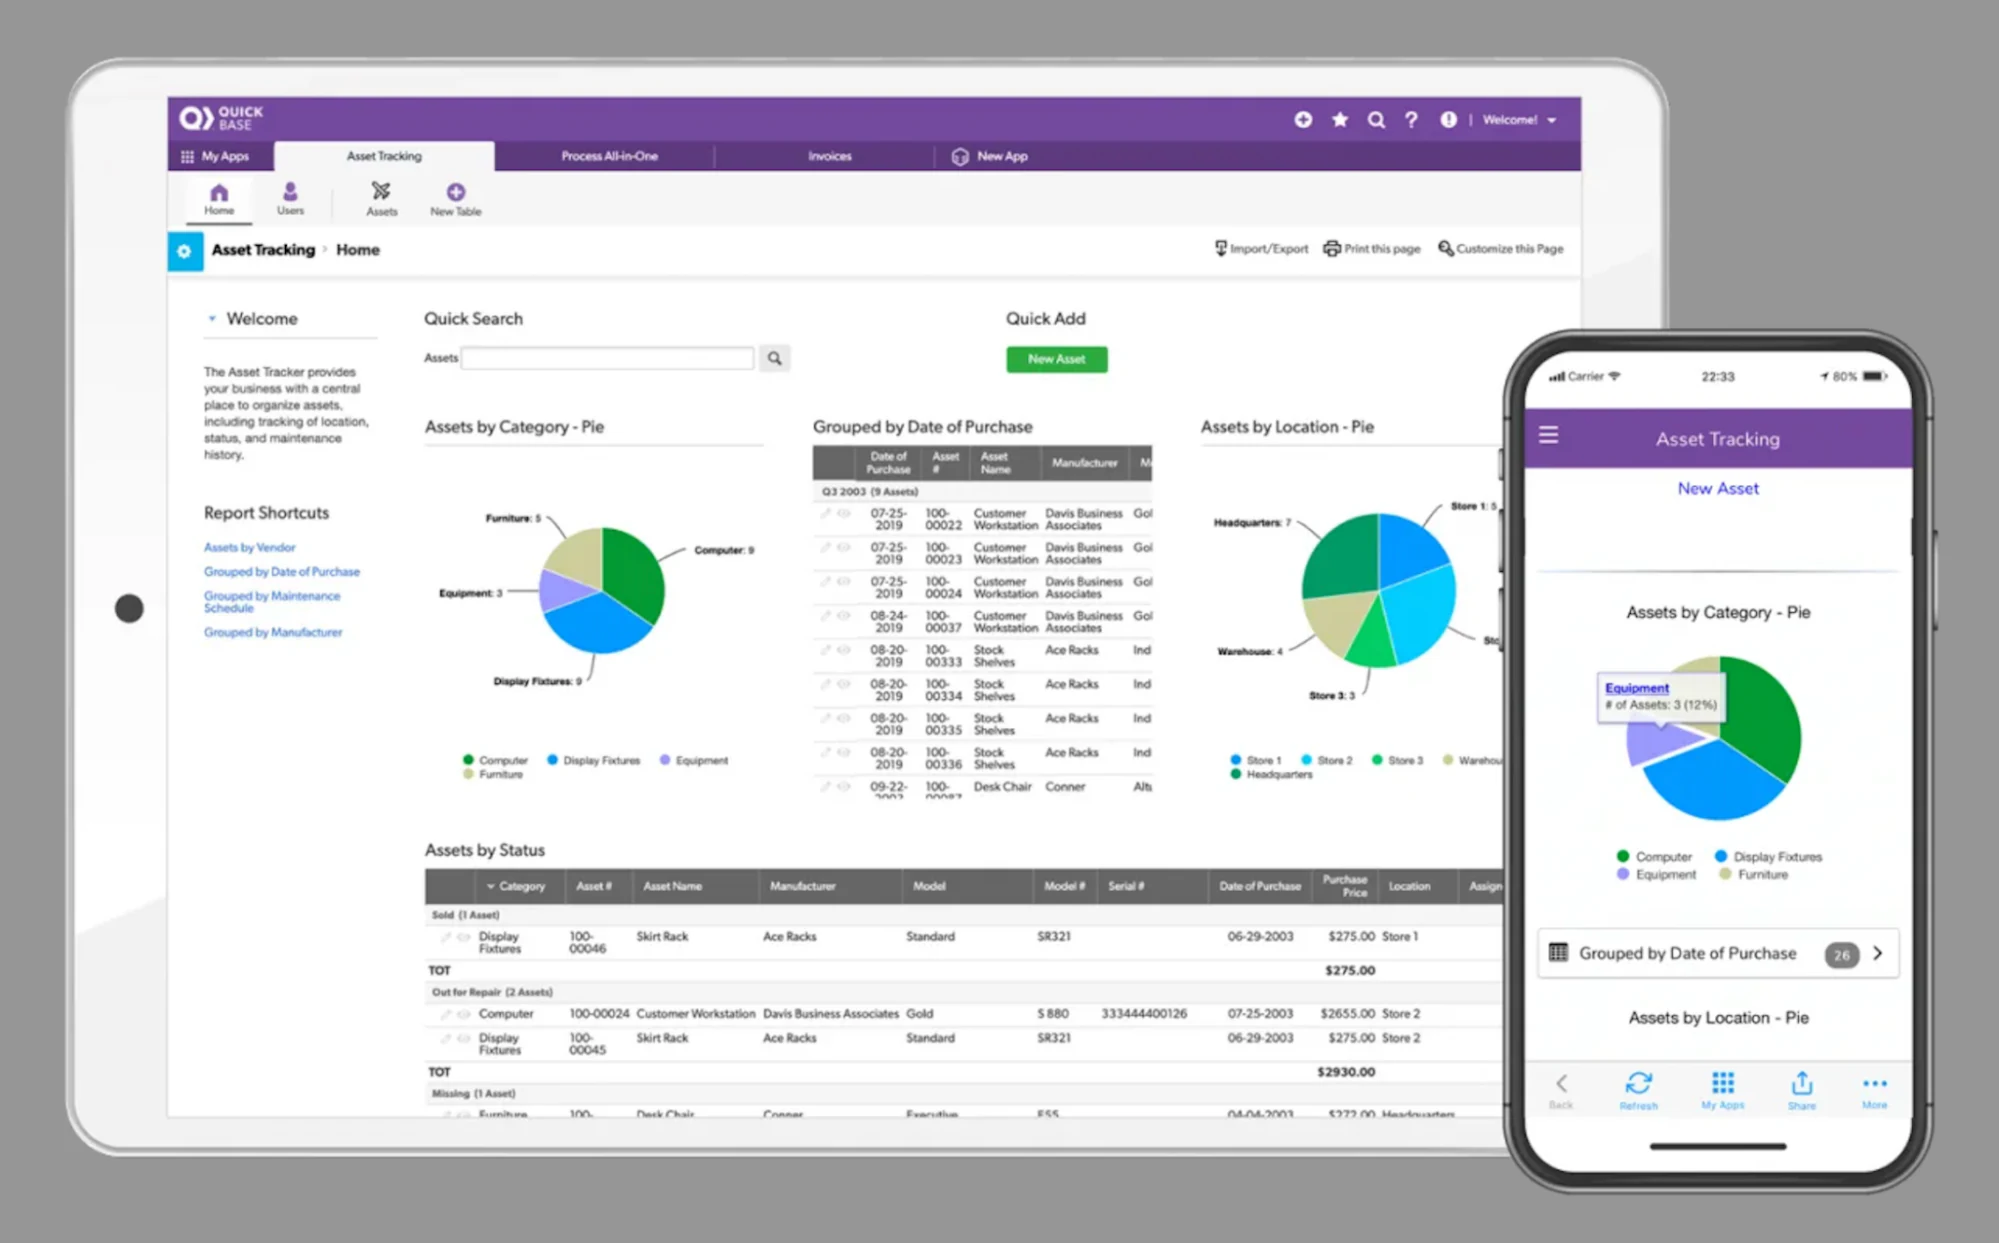Click the Quick Search magnifier button
This screenshot has height=1243, width=1999.
774,358
